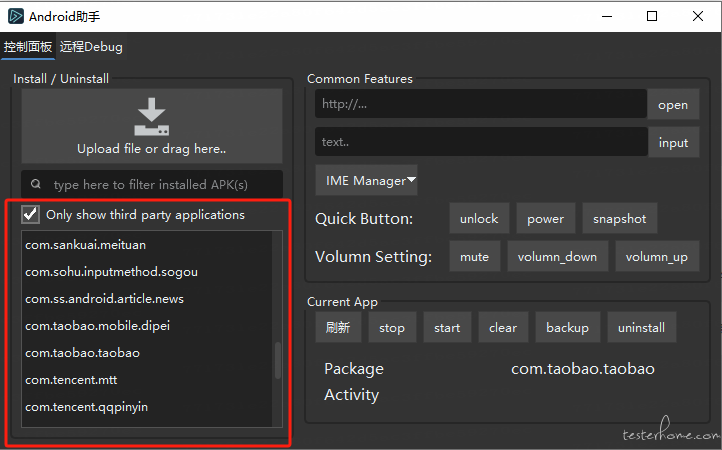722x450 pixels.
Task: Mute the device volume
Action: [475, 257]
